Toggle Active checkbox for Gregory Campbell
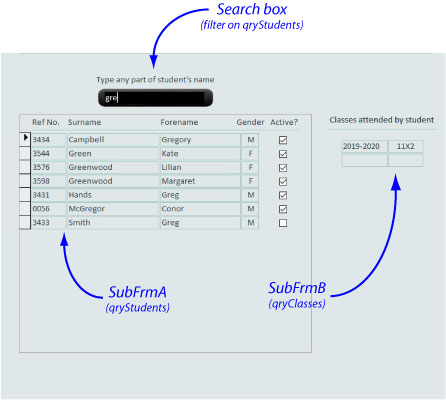 [x=283, y=140]
